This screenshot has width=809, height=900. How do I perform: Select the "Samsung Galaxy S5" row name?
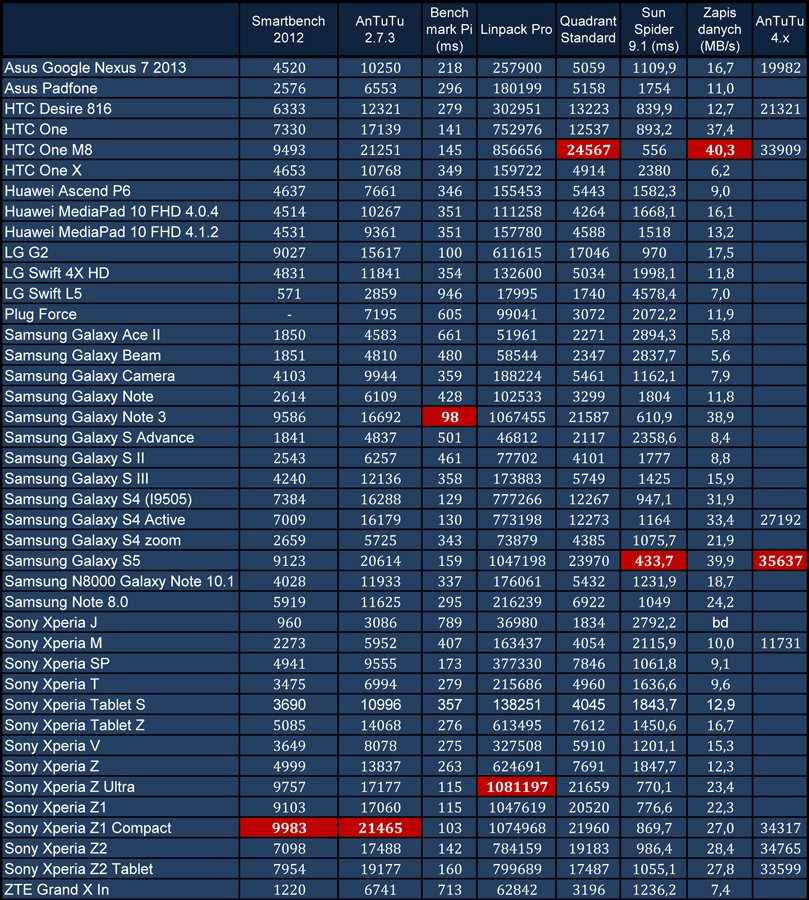[x=72, y=561]
